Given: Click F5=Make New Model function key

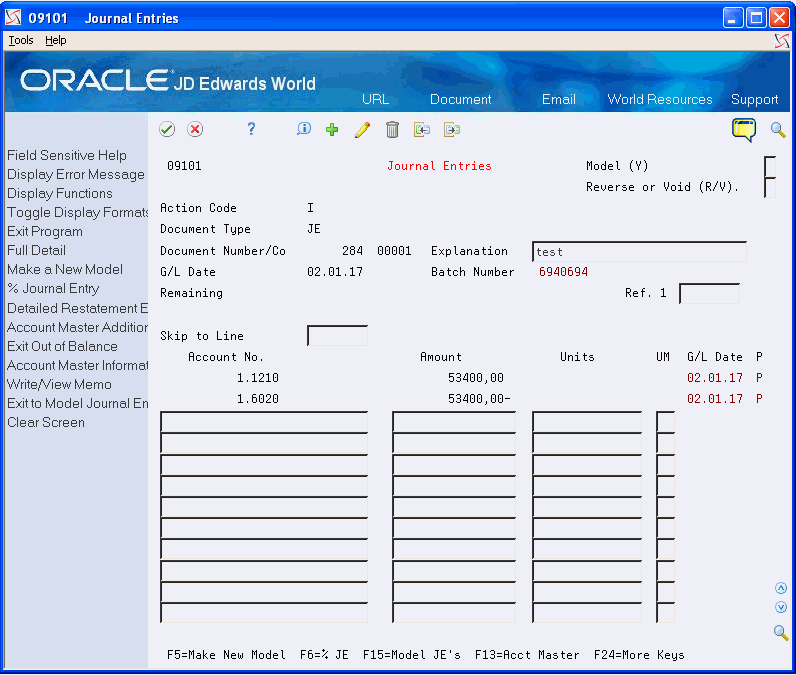Looking at the screenshot, I should pos(226,655).
